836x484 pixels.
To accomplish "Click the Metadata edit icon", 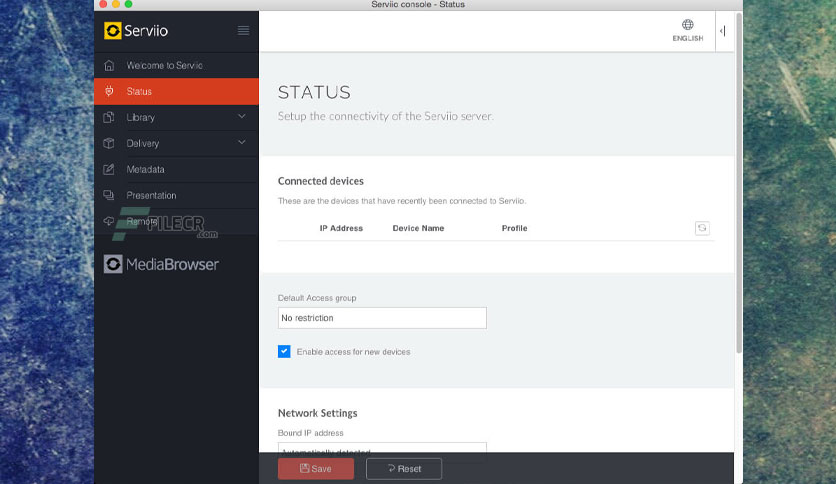I will pyautogui.click(x=109, y=169).
